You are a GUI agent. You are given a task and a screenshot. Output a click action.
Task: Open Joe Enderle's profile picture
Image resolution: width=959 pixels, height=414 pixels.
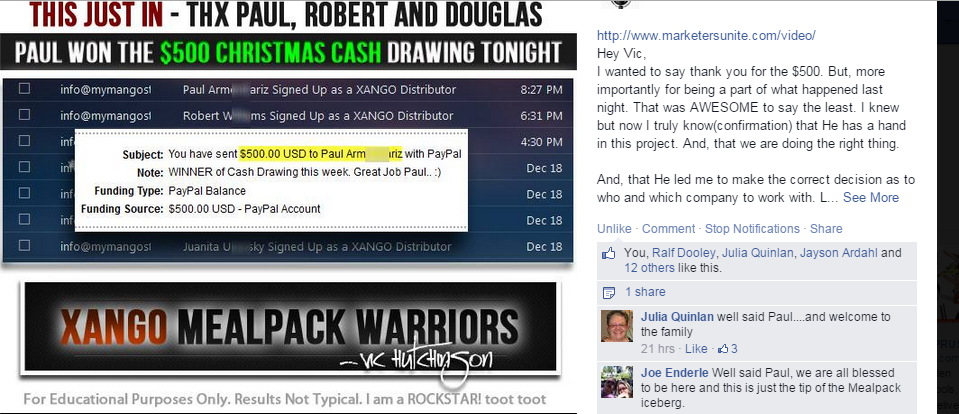(616, 382)
